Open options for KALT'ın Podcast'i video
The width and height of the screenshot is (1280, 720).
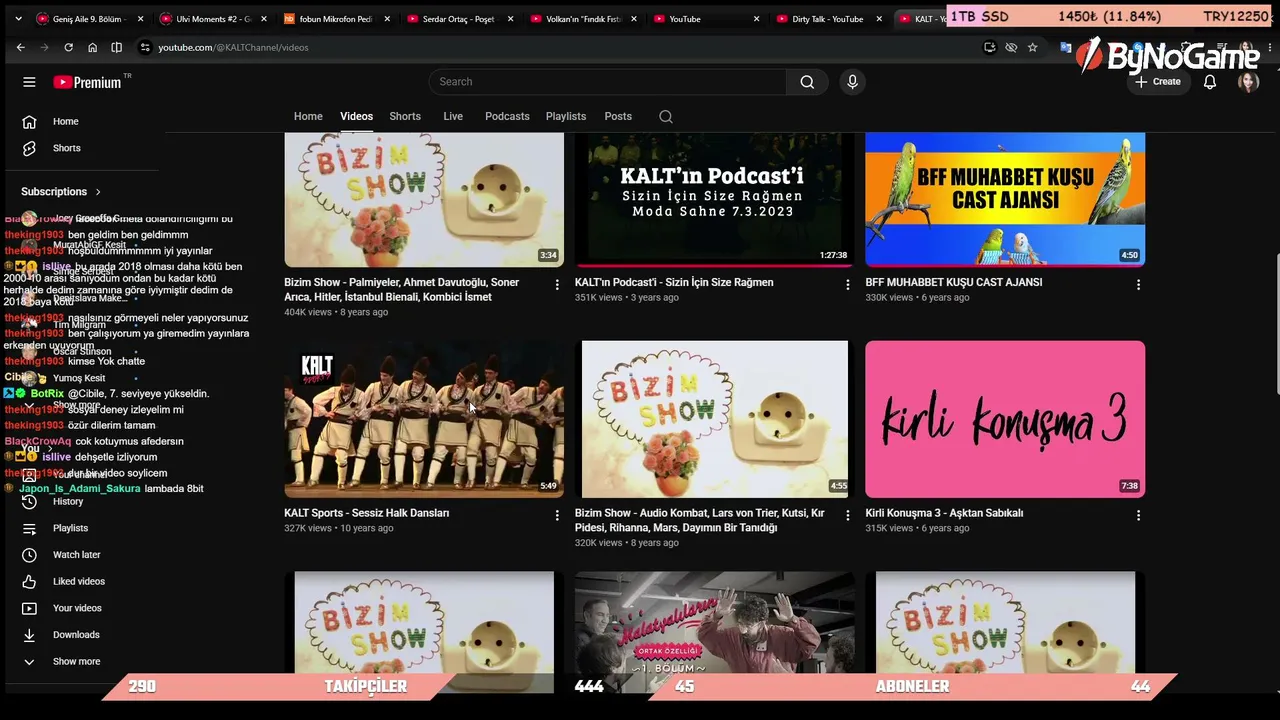847,285
